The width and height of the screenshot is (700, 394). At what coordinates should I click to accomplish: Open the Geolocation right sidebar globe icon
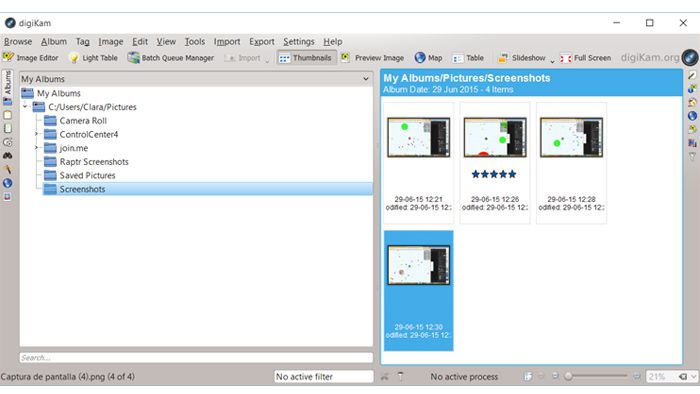(x=692, y=116)
